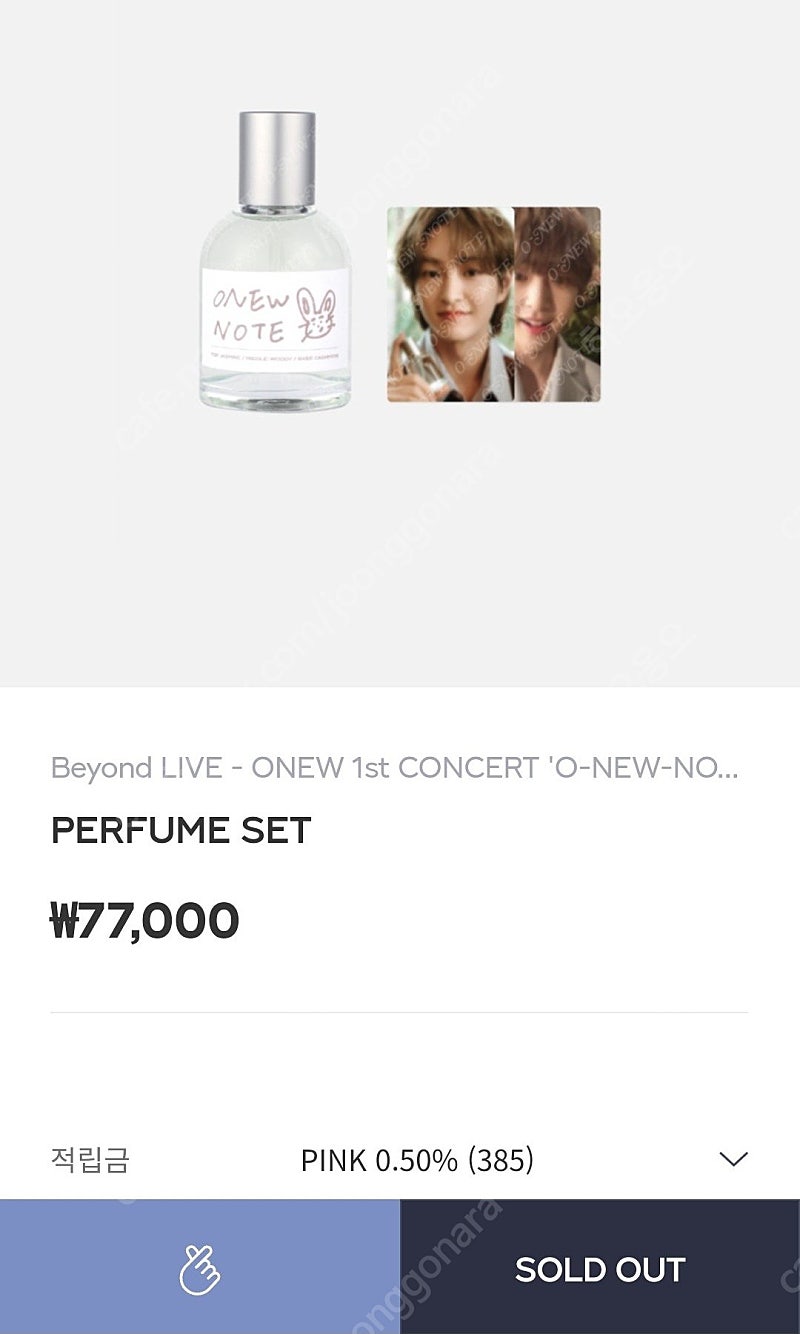Open the Beyond LIVE ONEW 1st CONCERT link
The image size is (800, 1334).
point(395,768)
